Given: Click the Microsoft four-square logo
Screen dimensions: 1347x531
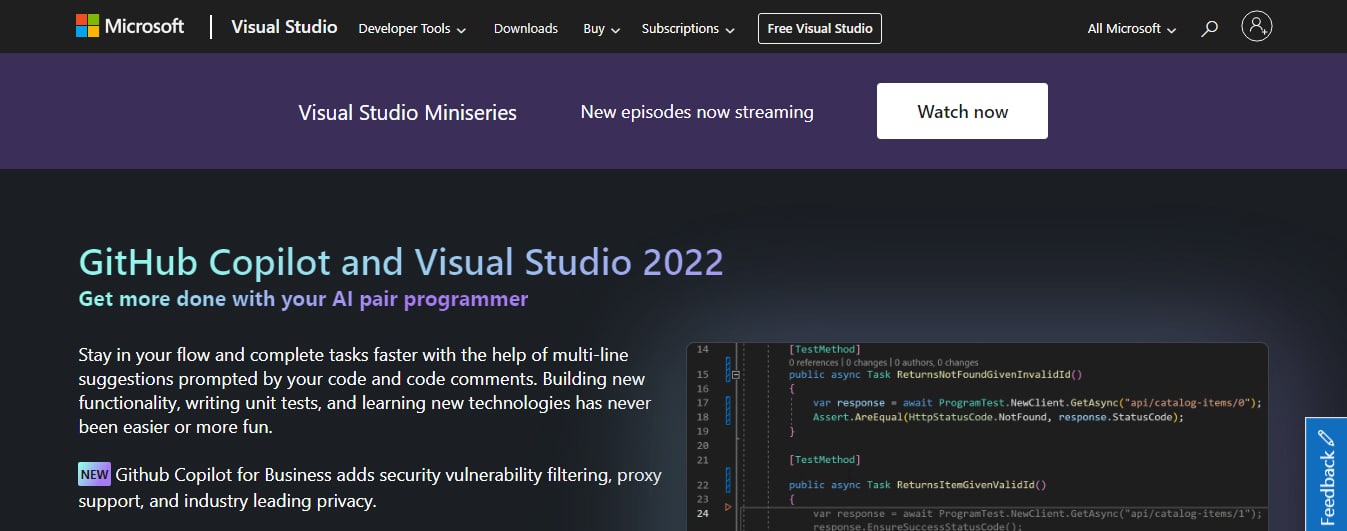Looking at the screenshot, I should 88,27.
